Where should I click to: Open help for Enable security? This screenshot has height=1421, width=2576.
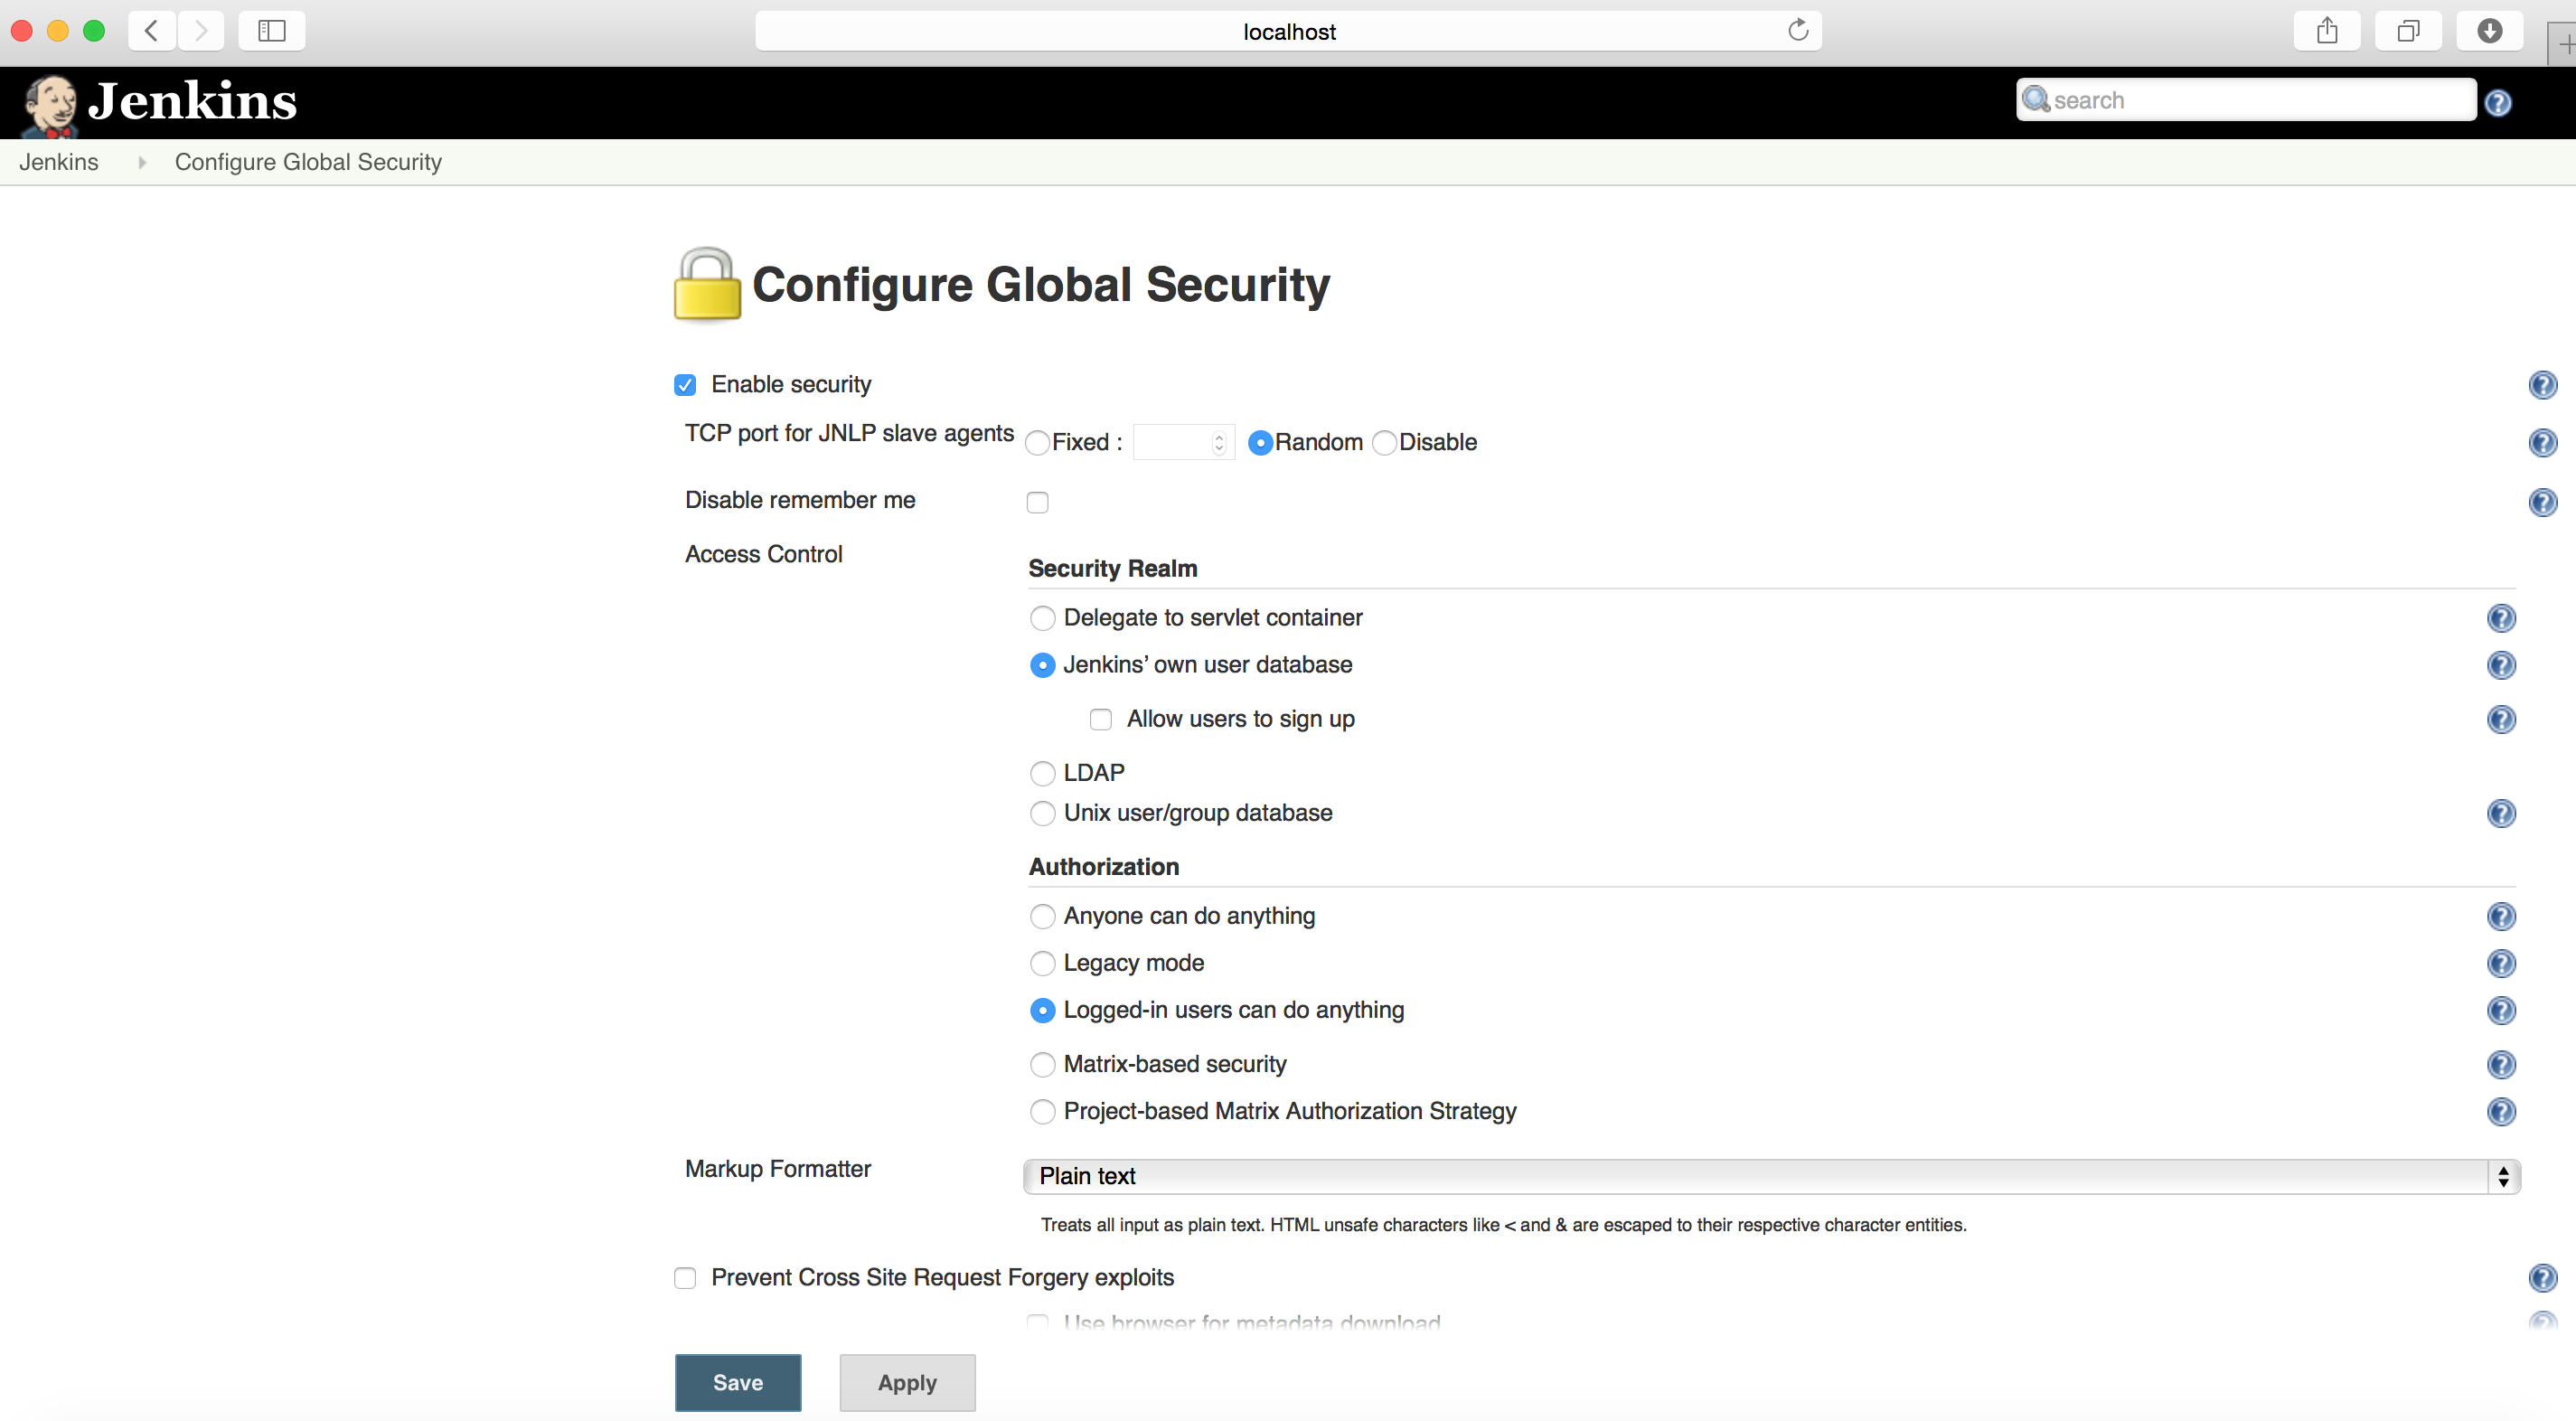tap(2542, 385)
